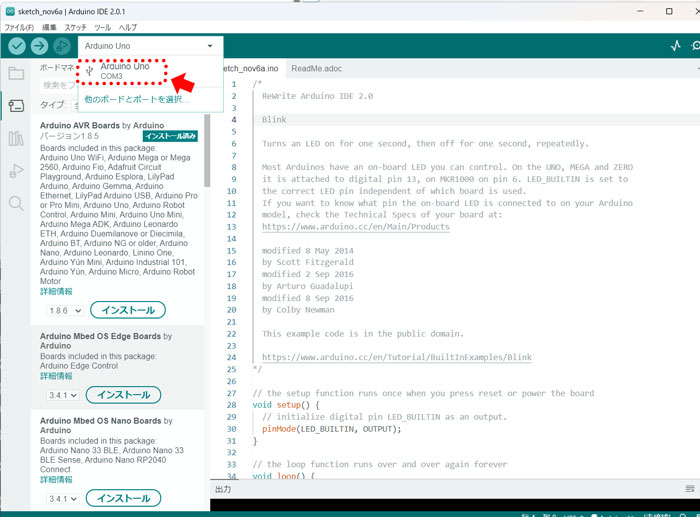Open the Search sidebar icon

[x=16, y=204]
